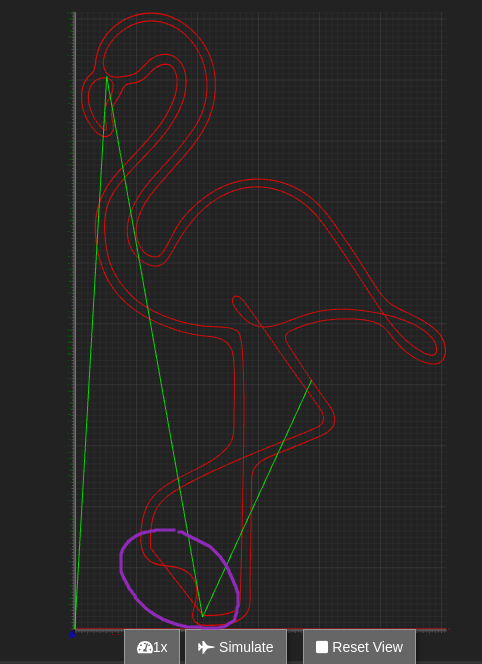482x664 pixels.
Task: Click the green vertical Y axis line
Action: 75,321
